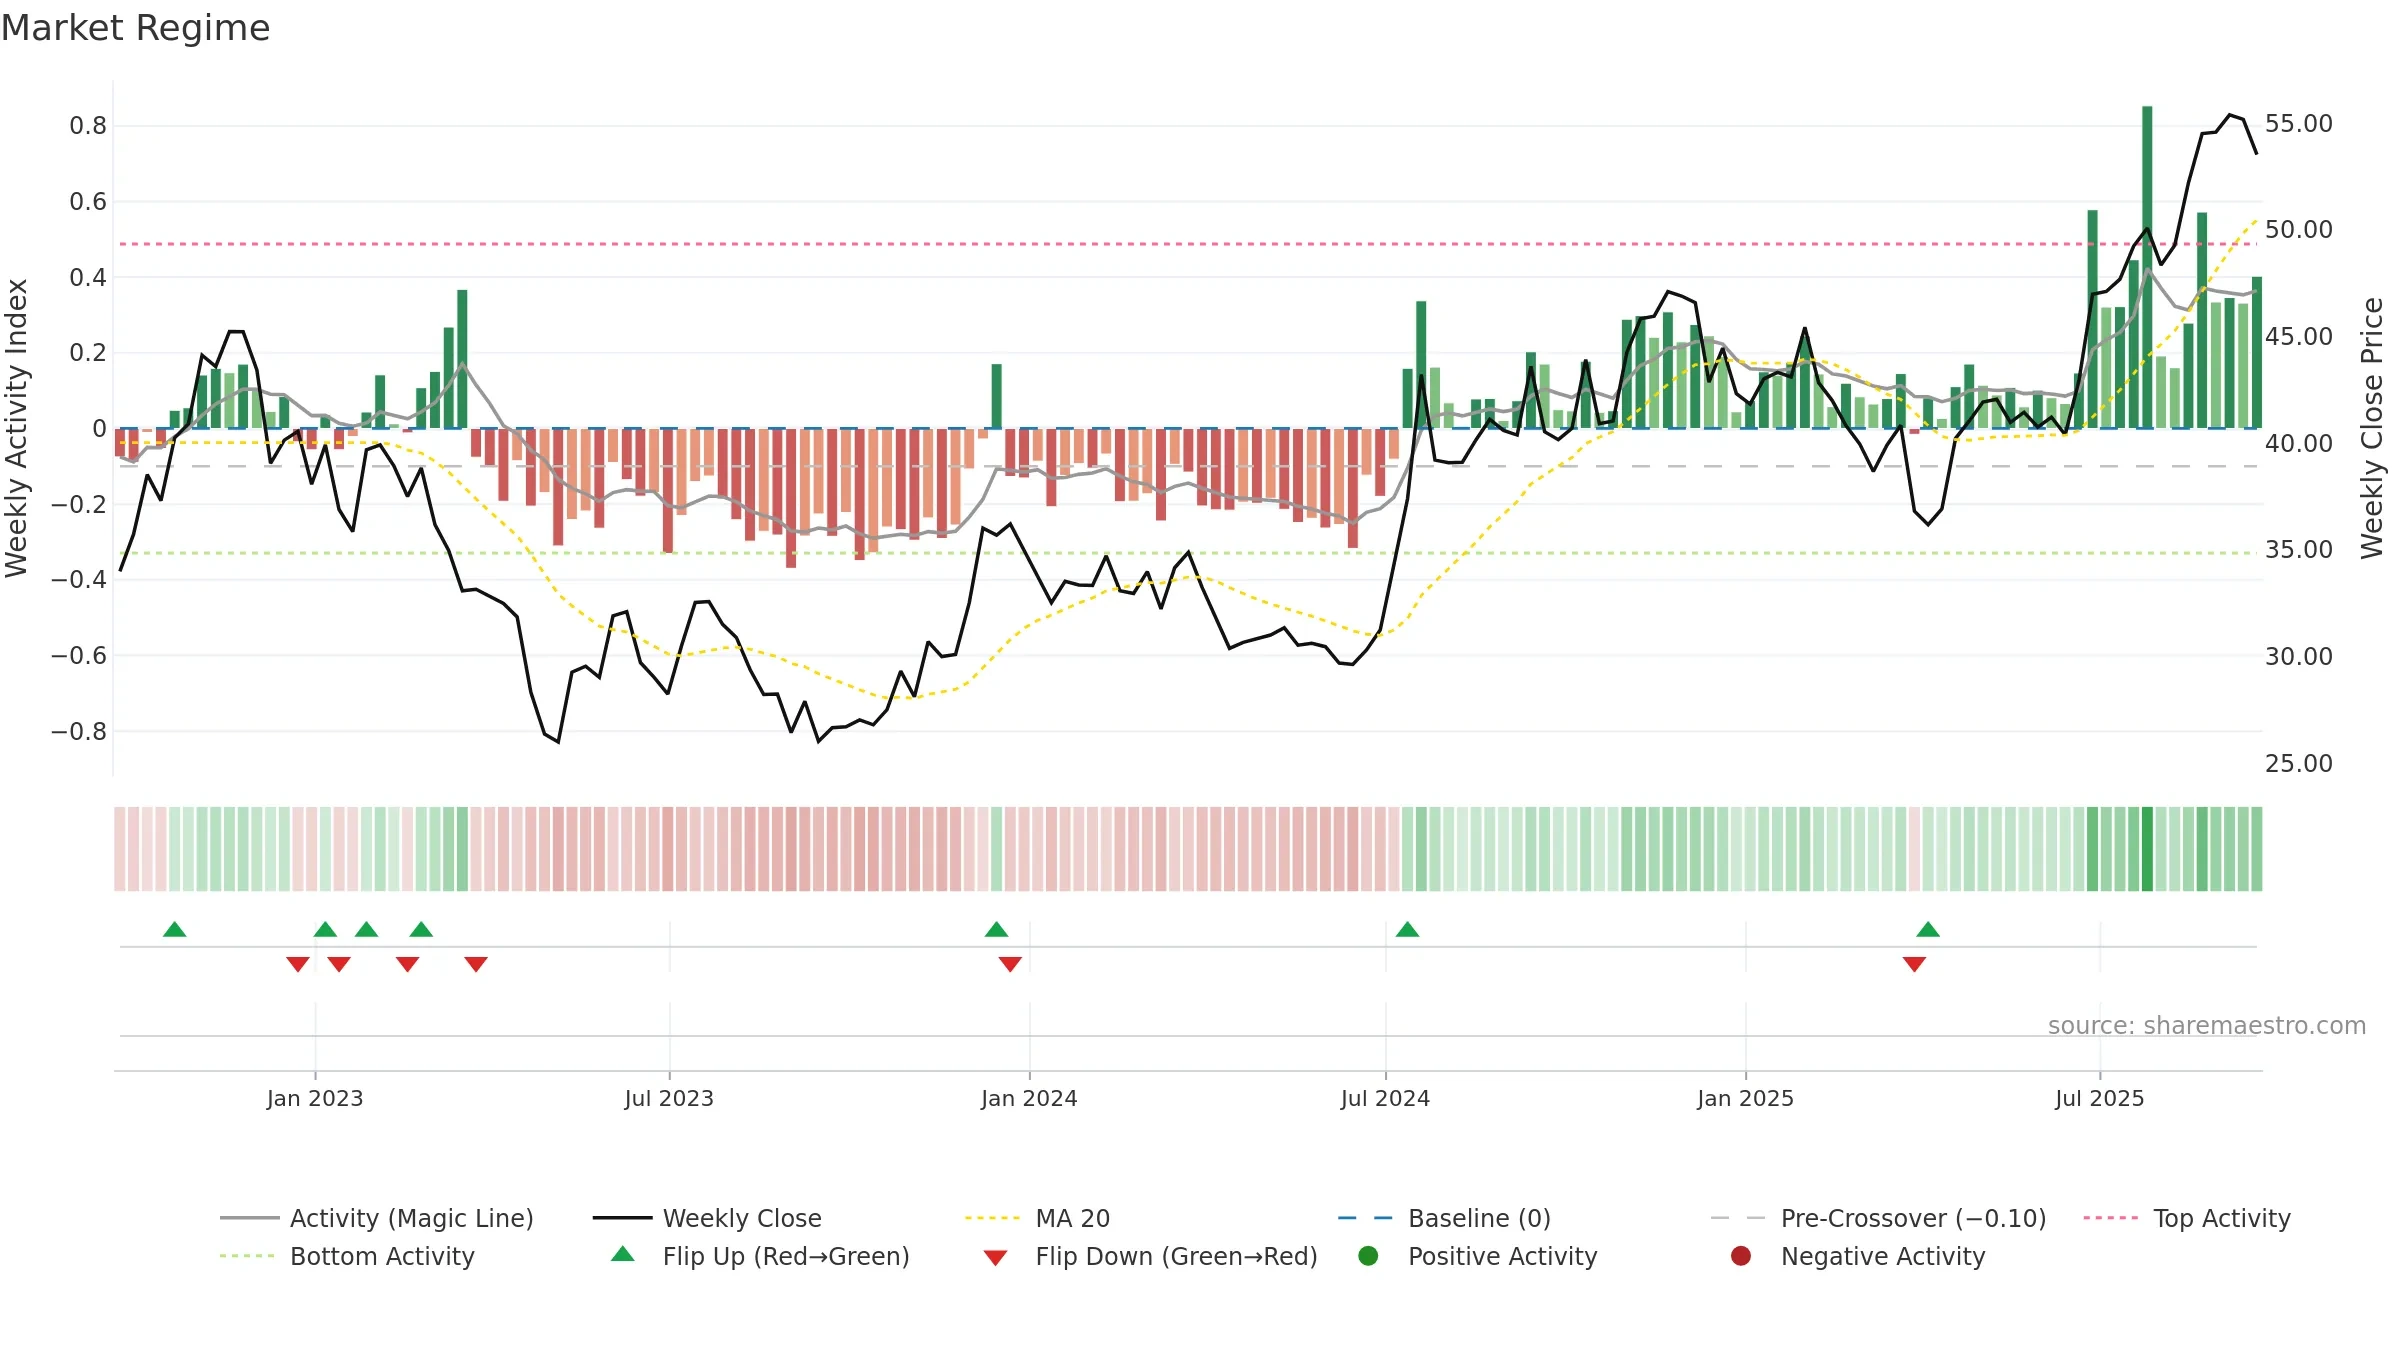Click the Jan 2024 axis label
2400x1350 pixels.
(x=1029, y=1098)
